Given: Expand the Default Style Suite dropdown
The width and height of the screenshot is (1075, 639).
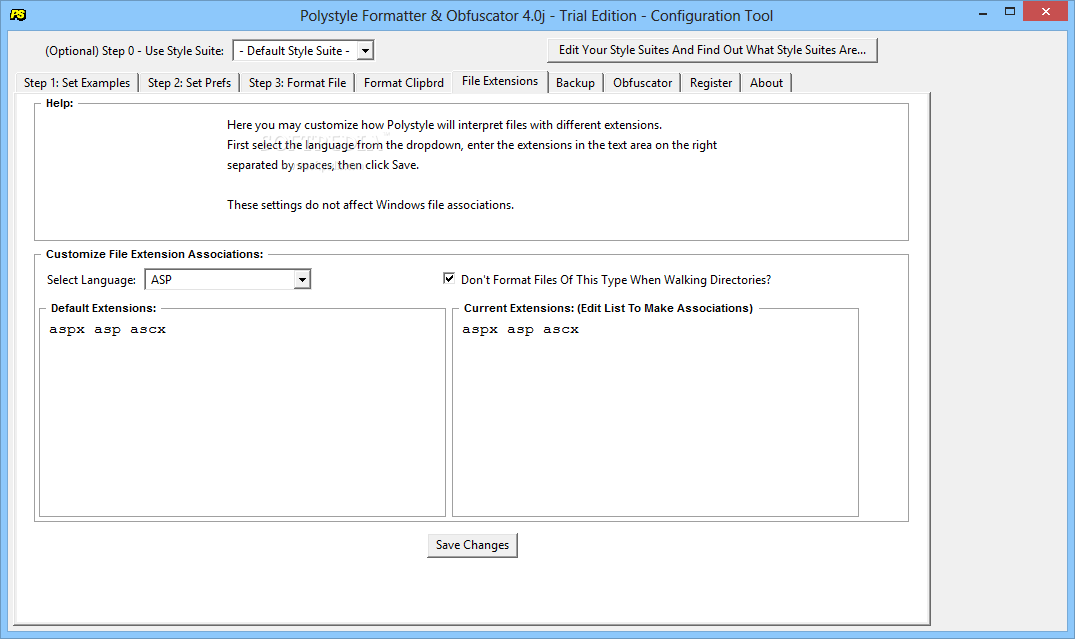Looking at the screenshot, I should (365, 51).
